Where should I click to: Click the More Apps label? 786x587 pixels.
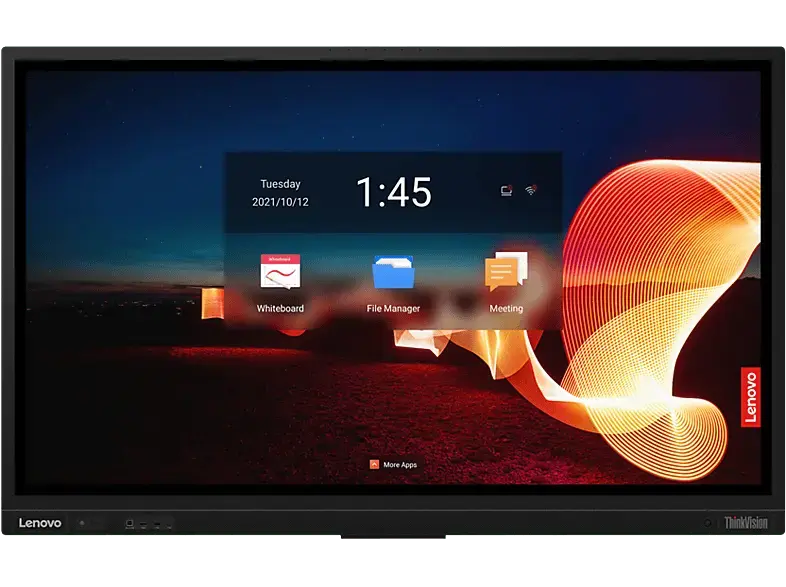click(x=400, y=465)
